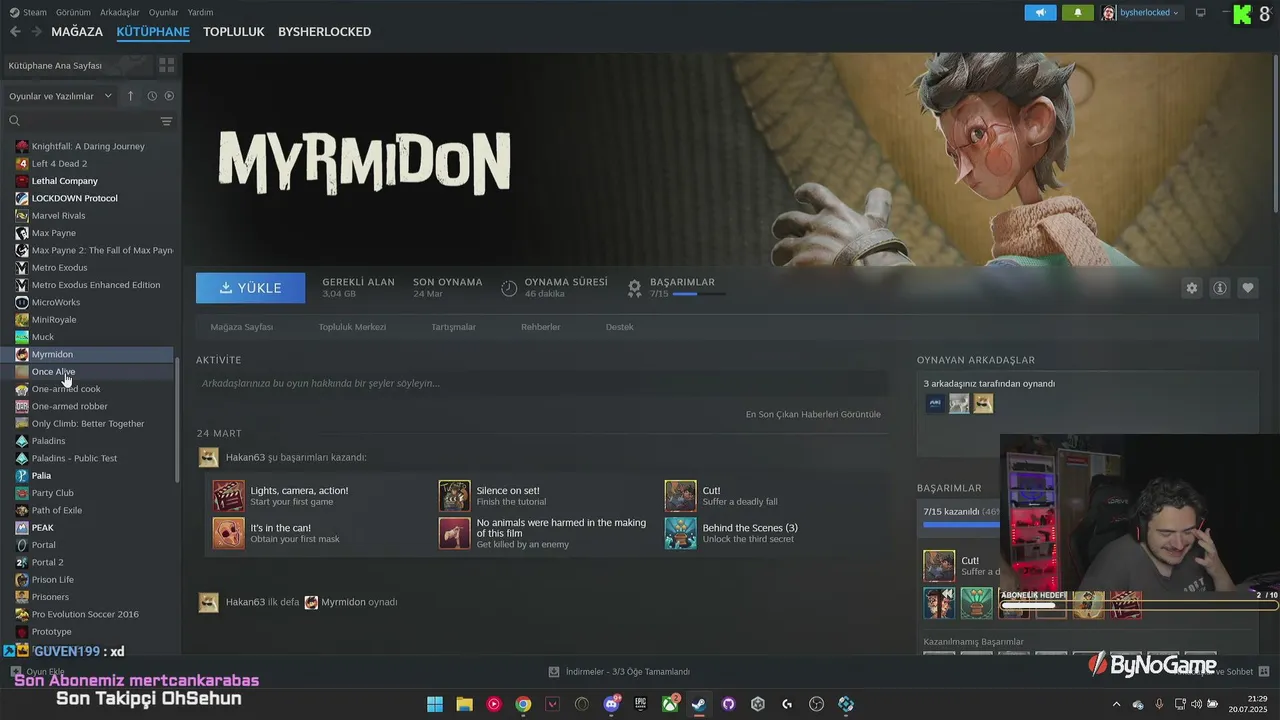Screen dimensions: 1280x720
Task: Click İndirmeler status at bottom
Action: 620,672
